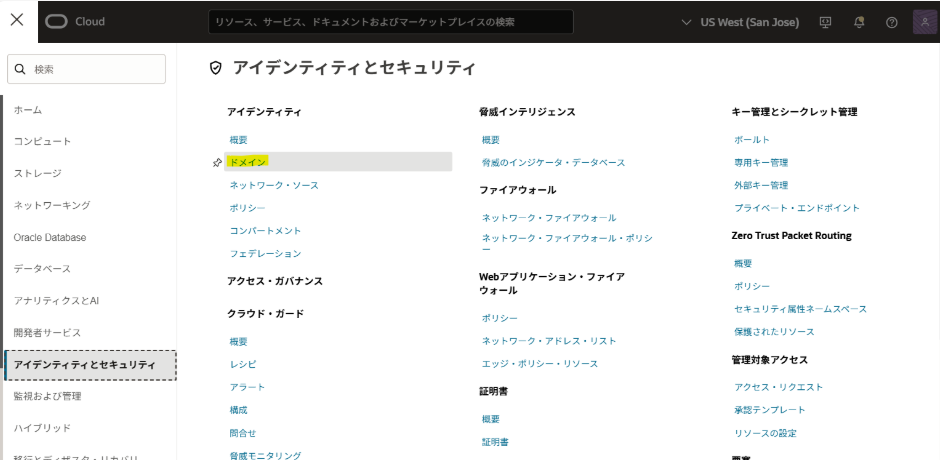Open 専用キー管理 link
This screenshot has height=460, width=940.
click(x=761, y=163)
